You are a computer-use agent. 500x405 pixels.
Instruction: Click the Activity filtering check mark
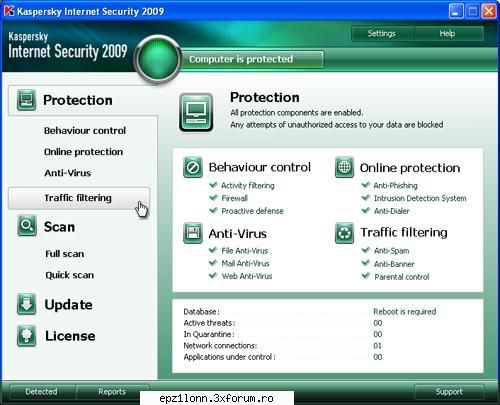[213, 185]
